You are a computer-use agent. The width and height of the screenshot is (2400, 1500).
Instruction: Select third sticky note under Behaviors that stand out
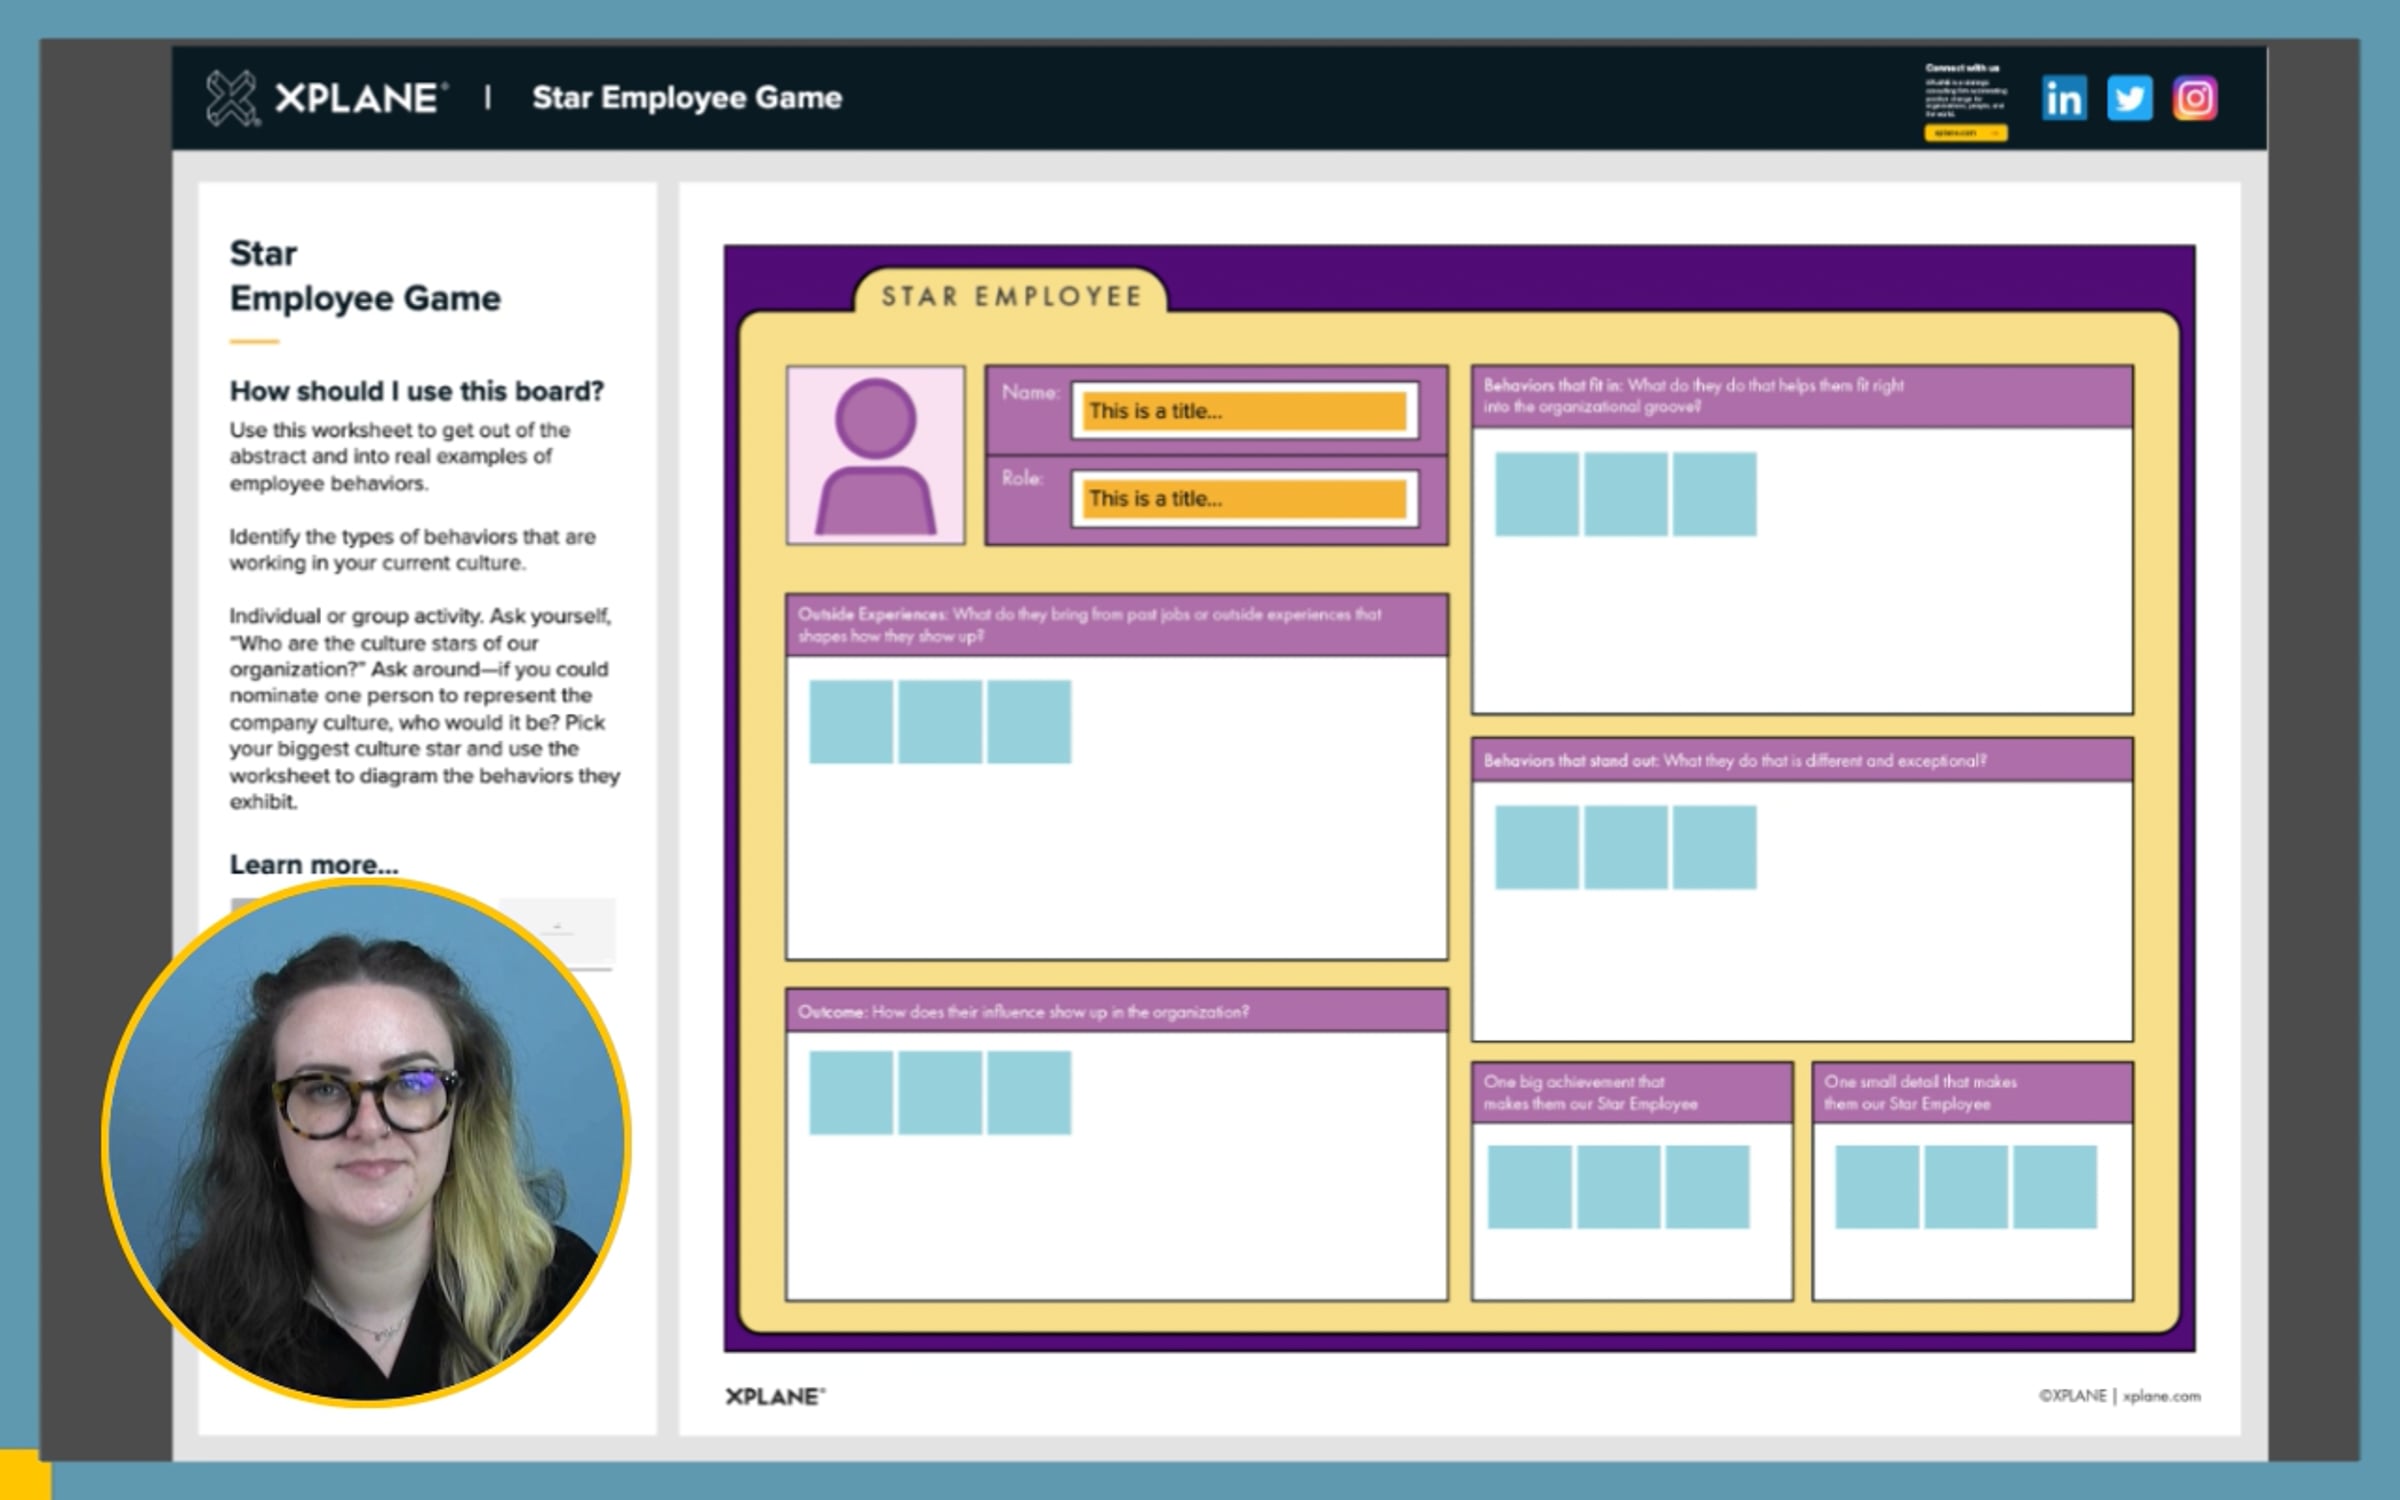[x=1714, y=847]
